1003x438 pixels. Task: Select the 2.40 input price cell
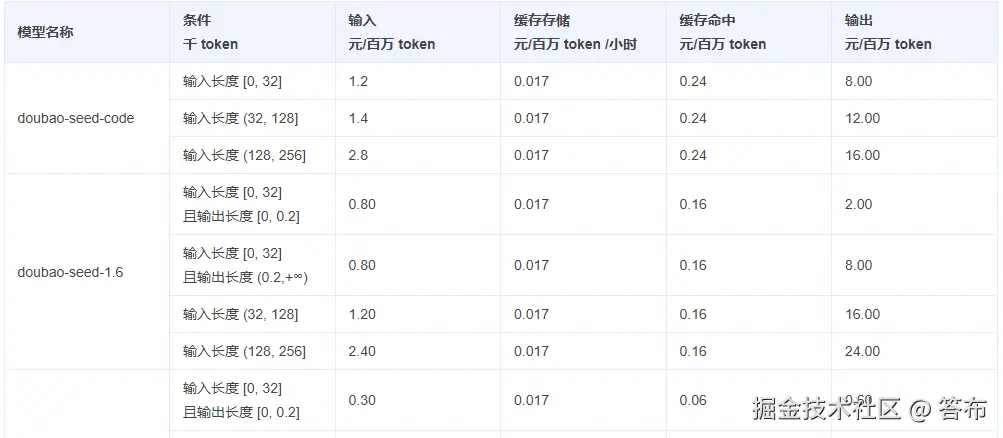362,351
